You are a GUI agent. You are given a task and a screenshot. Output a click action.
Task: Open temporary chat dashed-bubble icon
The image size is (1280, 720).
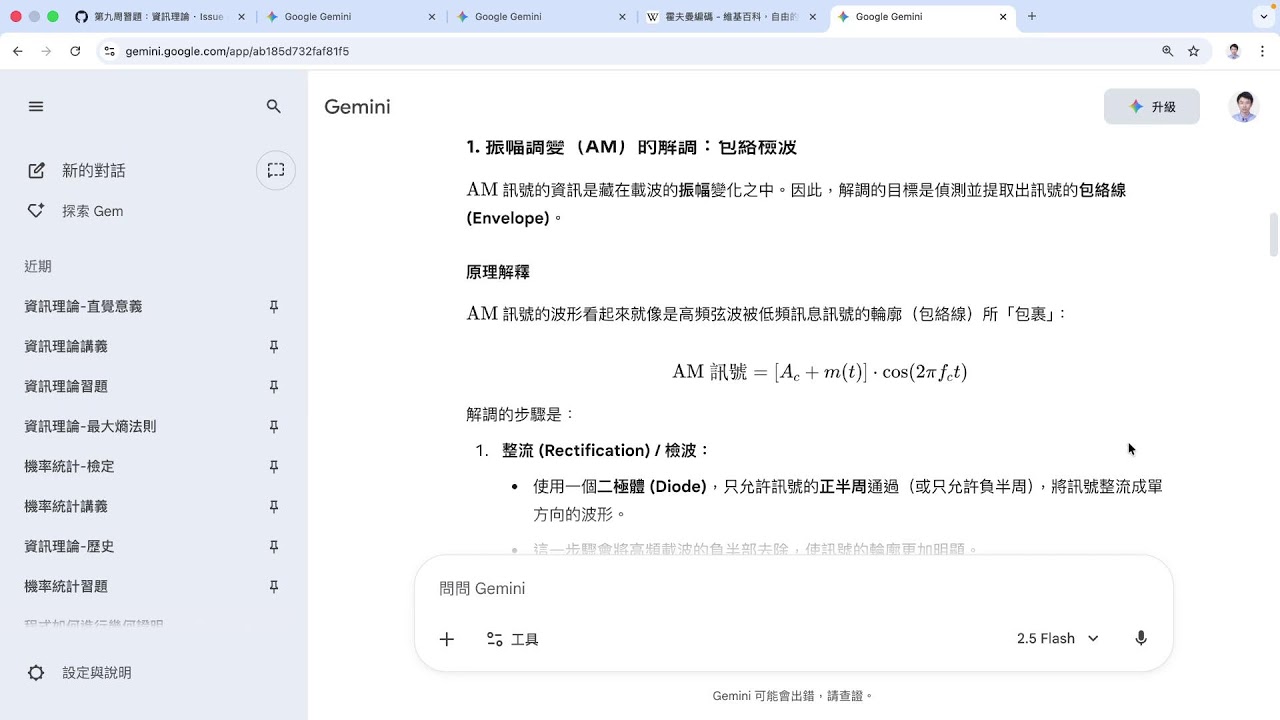coord(276,170)
